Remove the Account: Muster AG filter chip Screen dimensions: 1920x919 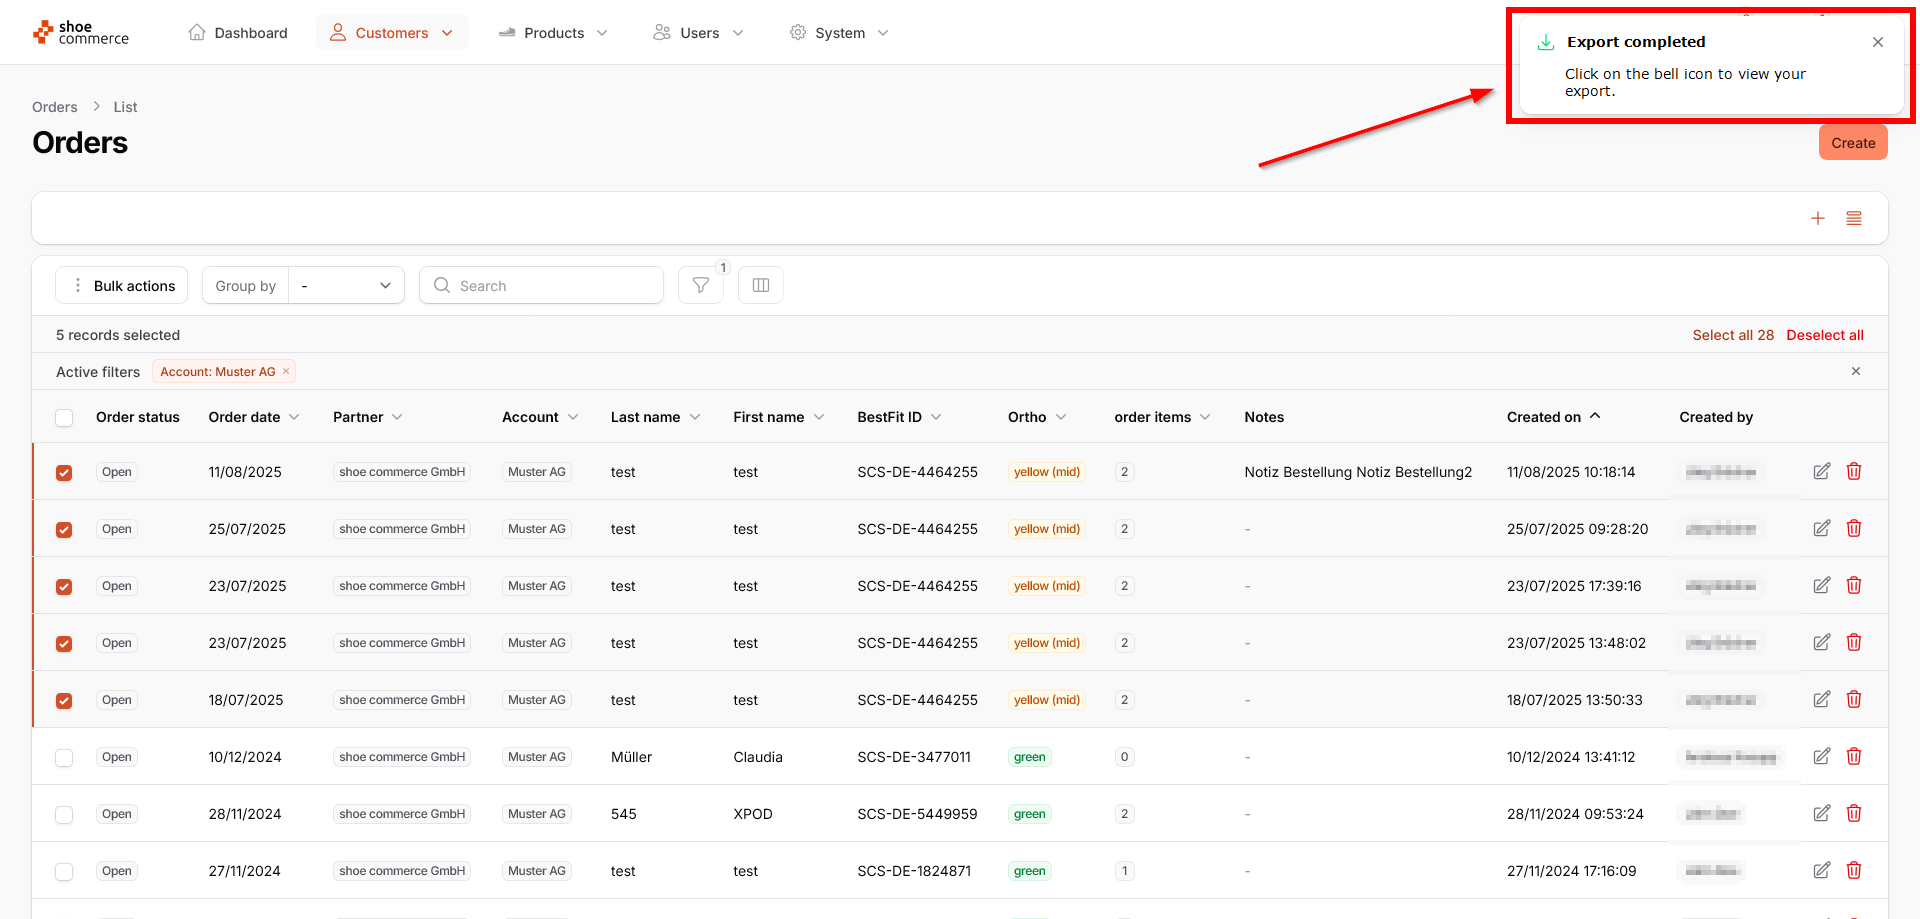pos(286,371)
